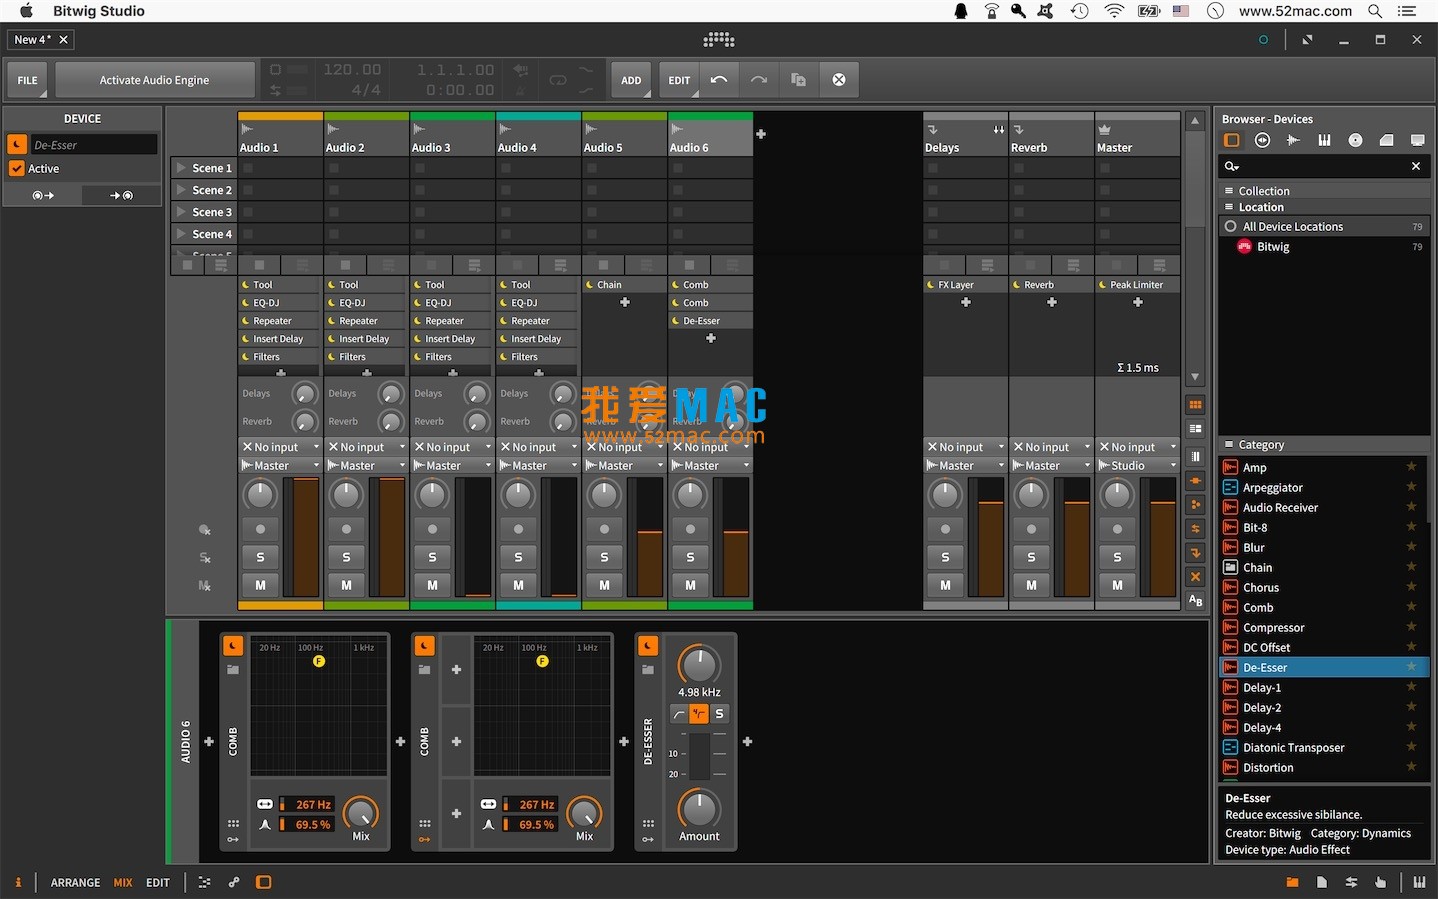This screenshot has height=899, width=1438.
Task: Toggle the first Comb device power button
Action: click(233, 646)
